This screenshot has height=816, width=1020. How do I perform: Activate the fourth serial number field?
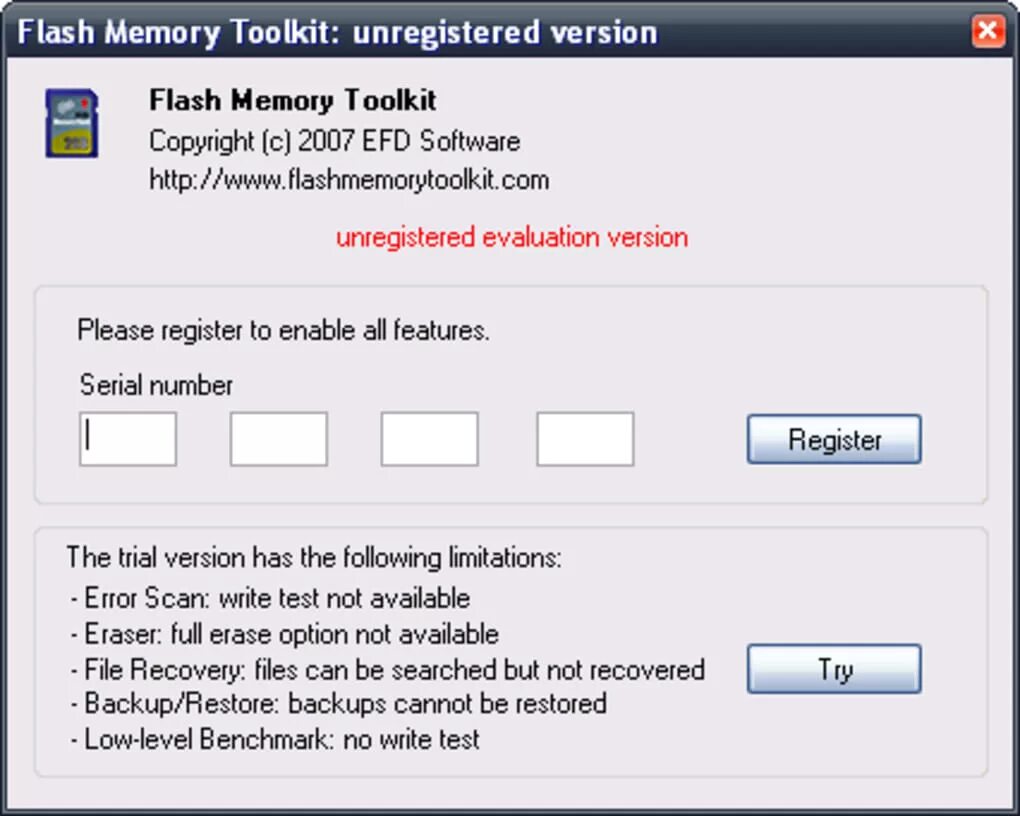(x=585, y=439)
